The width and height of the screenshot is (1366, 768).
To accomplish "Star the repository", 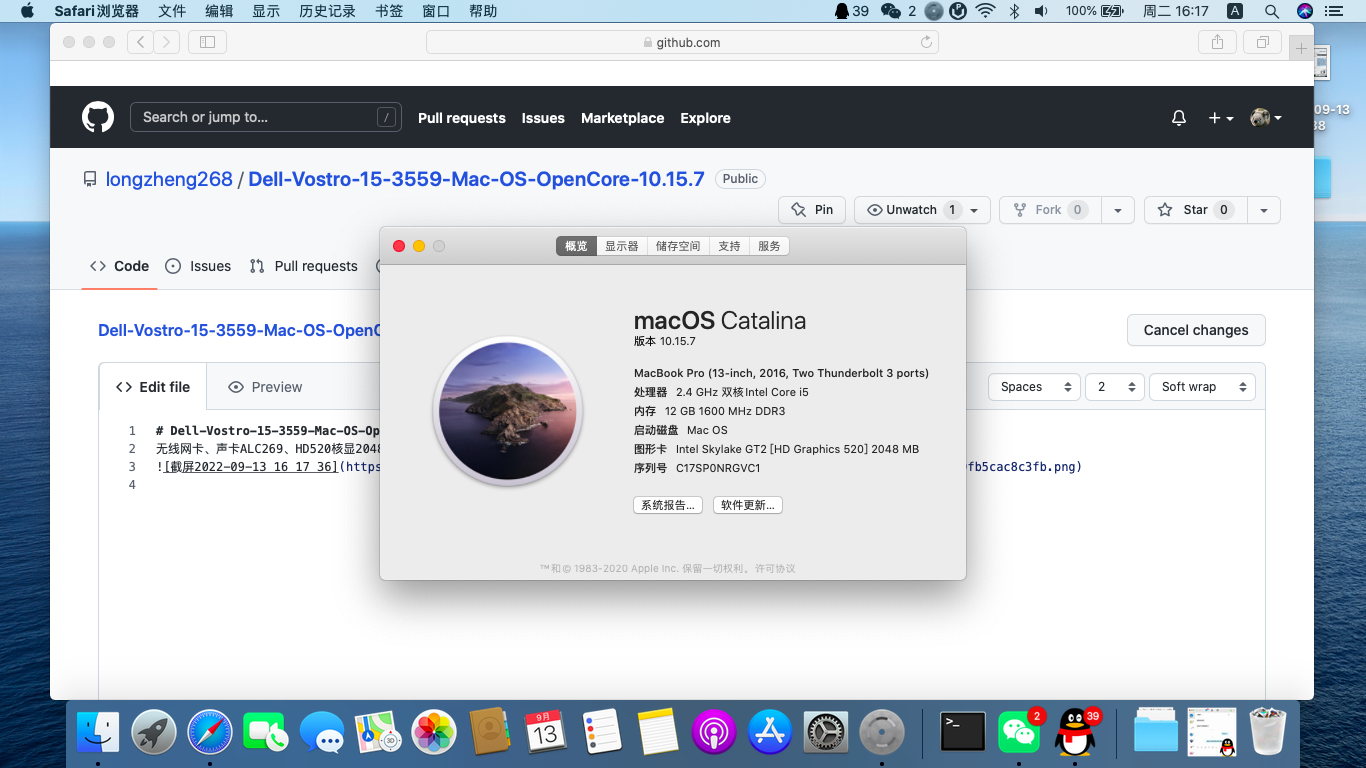I will pos(1195,210).
